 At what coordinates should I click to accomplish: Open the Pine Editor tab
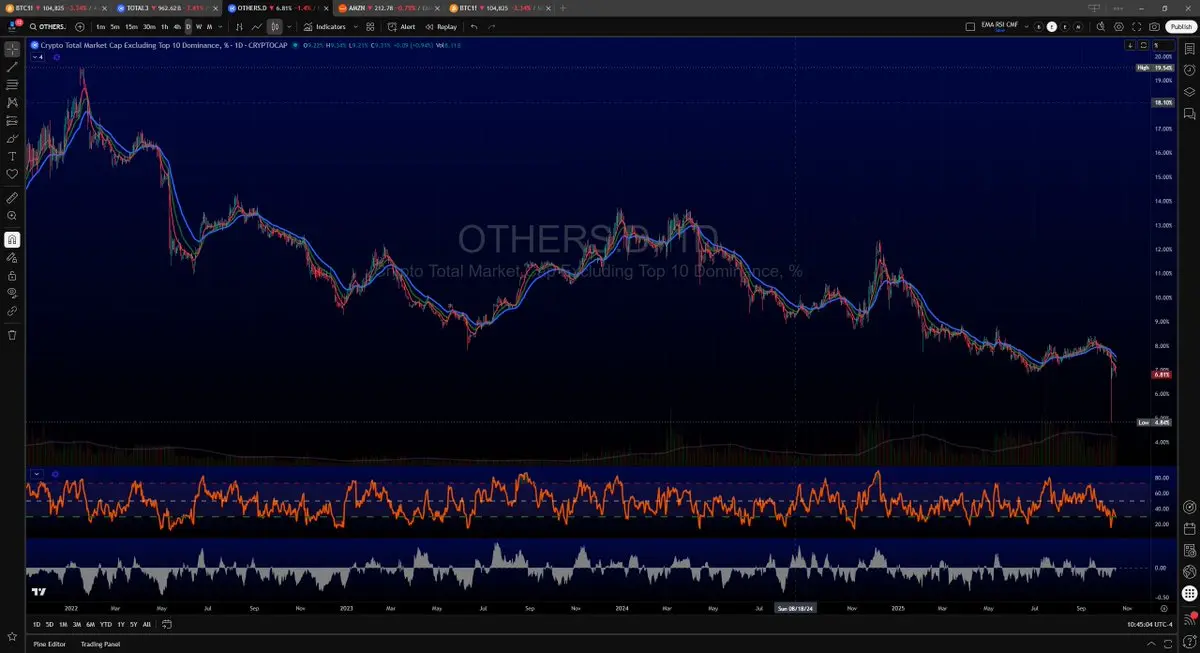pos(50,644)
